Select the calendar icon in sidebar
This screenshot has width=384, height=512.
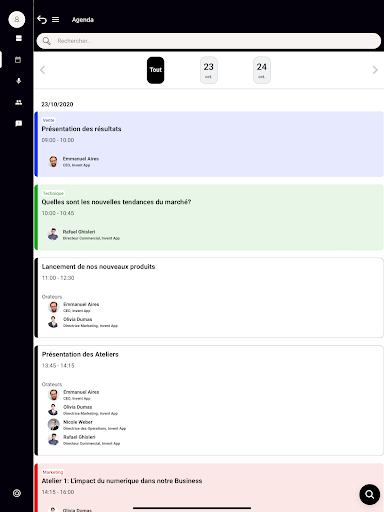pos(18,60)
